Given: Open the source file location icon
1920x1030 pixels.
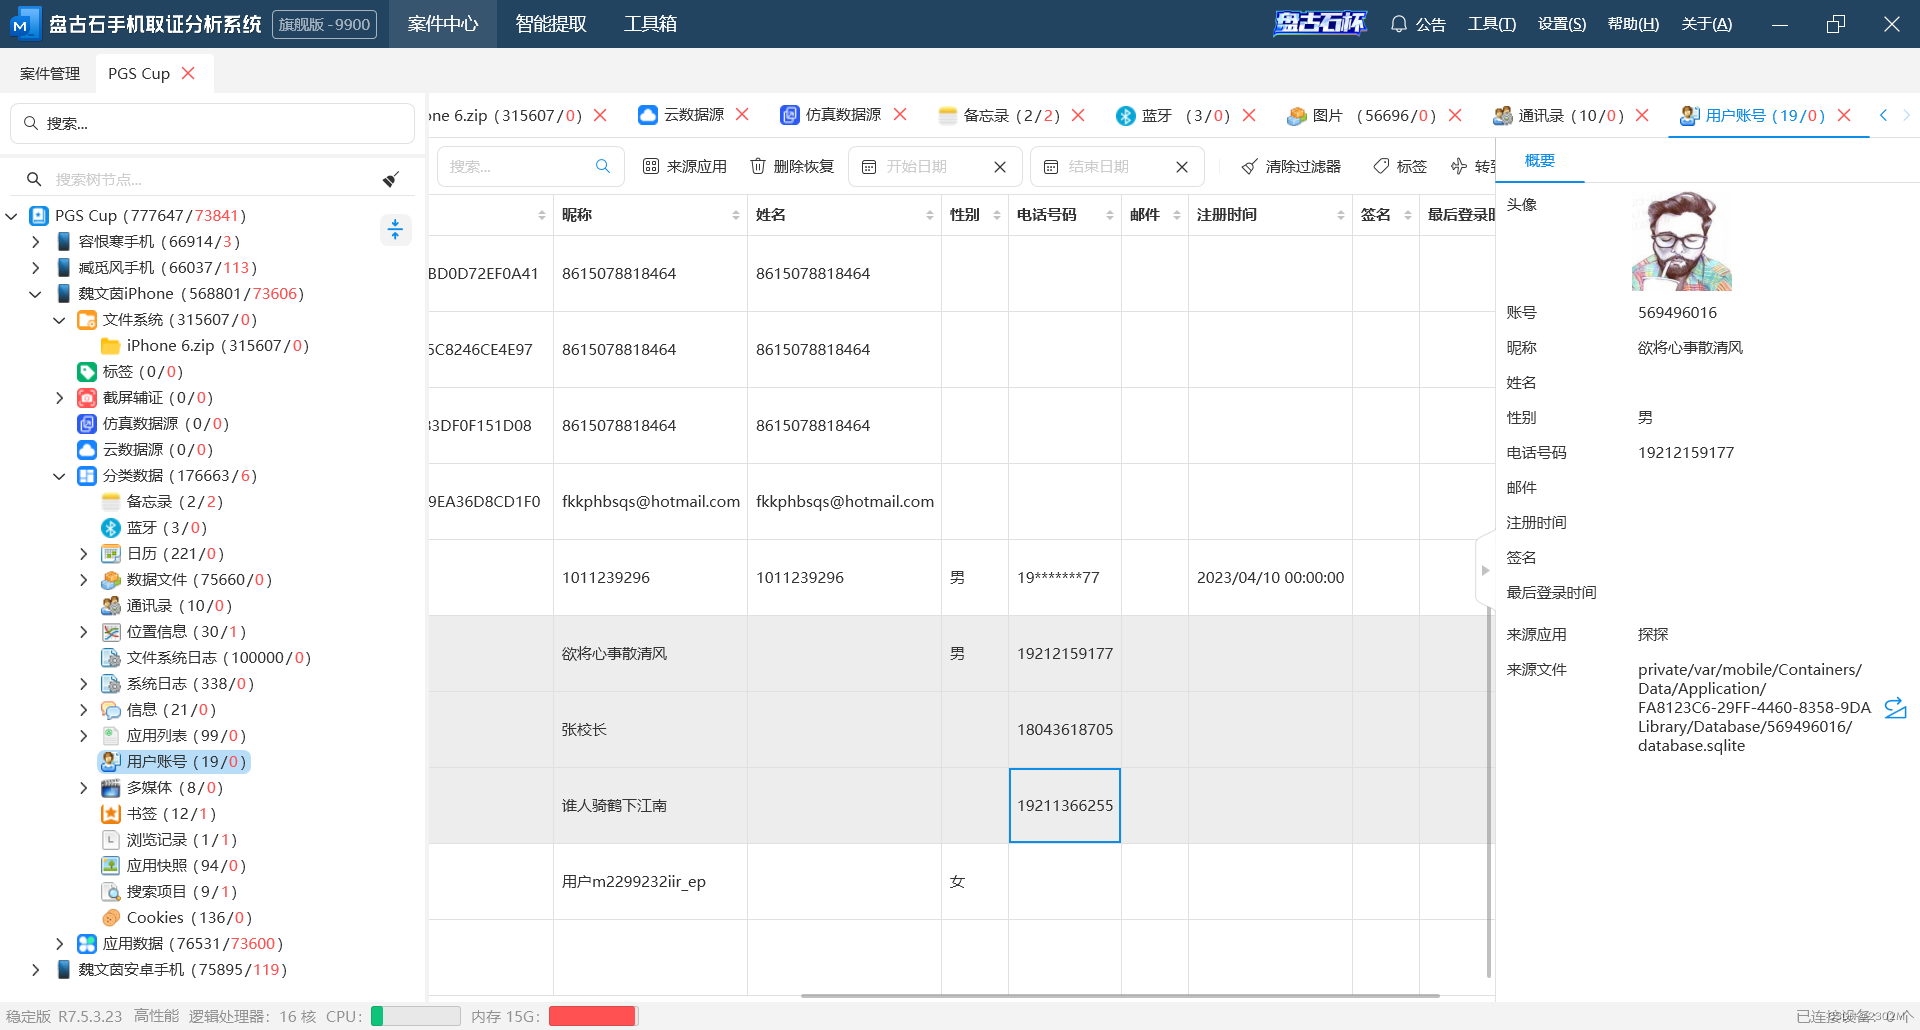Looking at the screenshot, I should pos(1895,708).
